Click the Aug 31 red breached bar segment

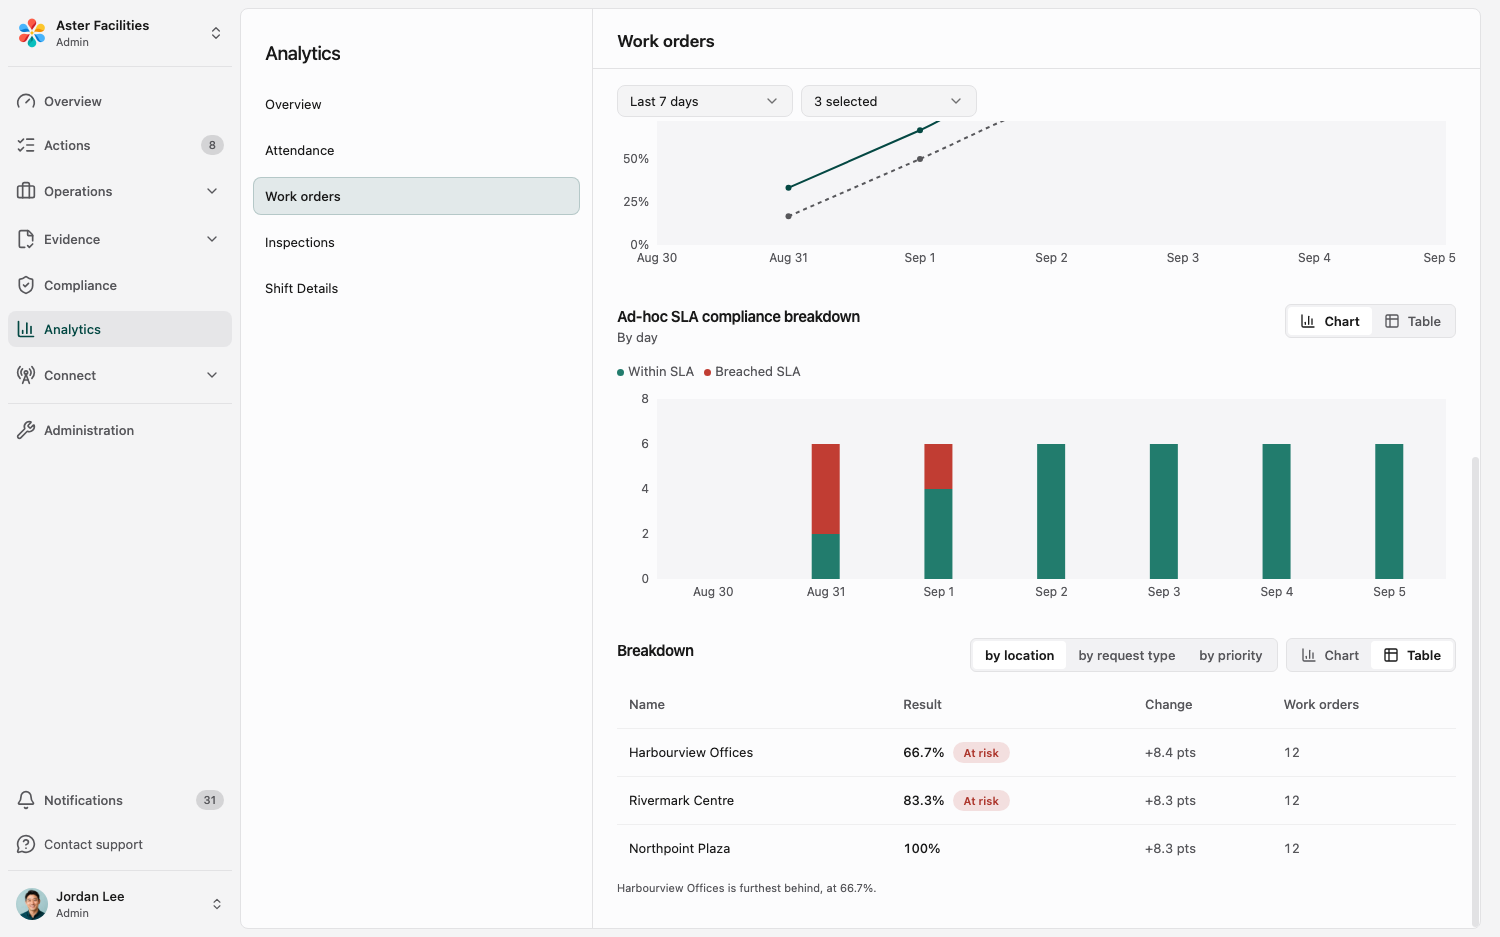825,489
